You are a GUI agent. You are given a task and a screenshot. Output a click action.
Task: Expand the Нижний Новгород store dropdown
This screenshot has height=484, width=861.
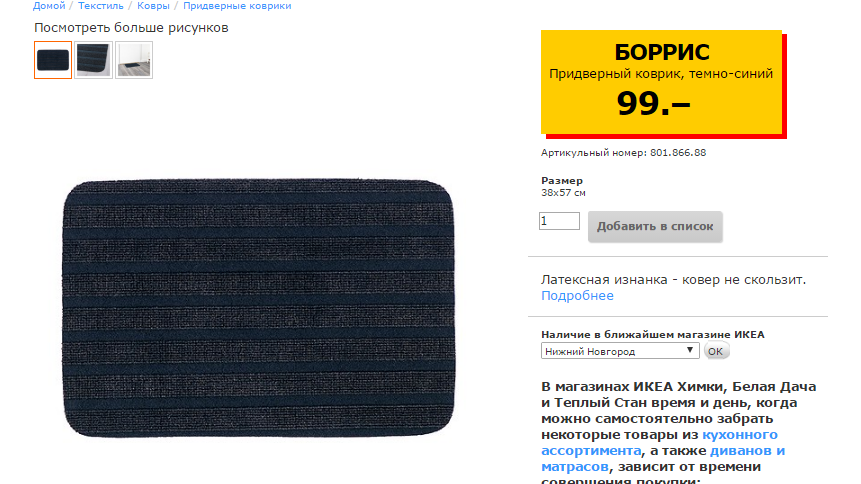click(x=620, y=351)
